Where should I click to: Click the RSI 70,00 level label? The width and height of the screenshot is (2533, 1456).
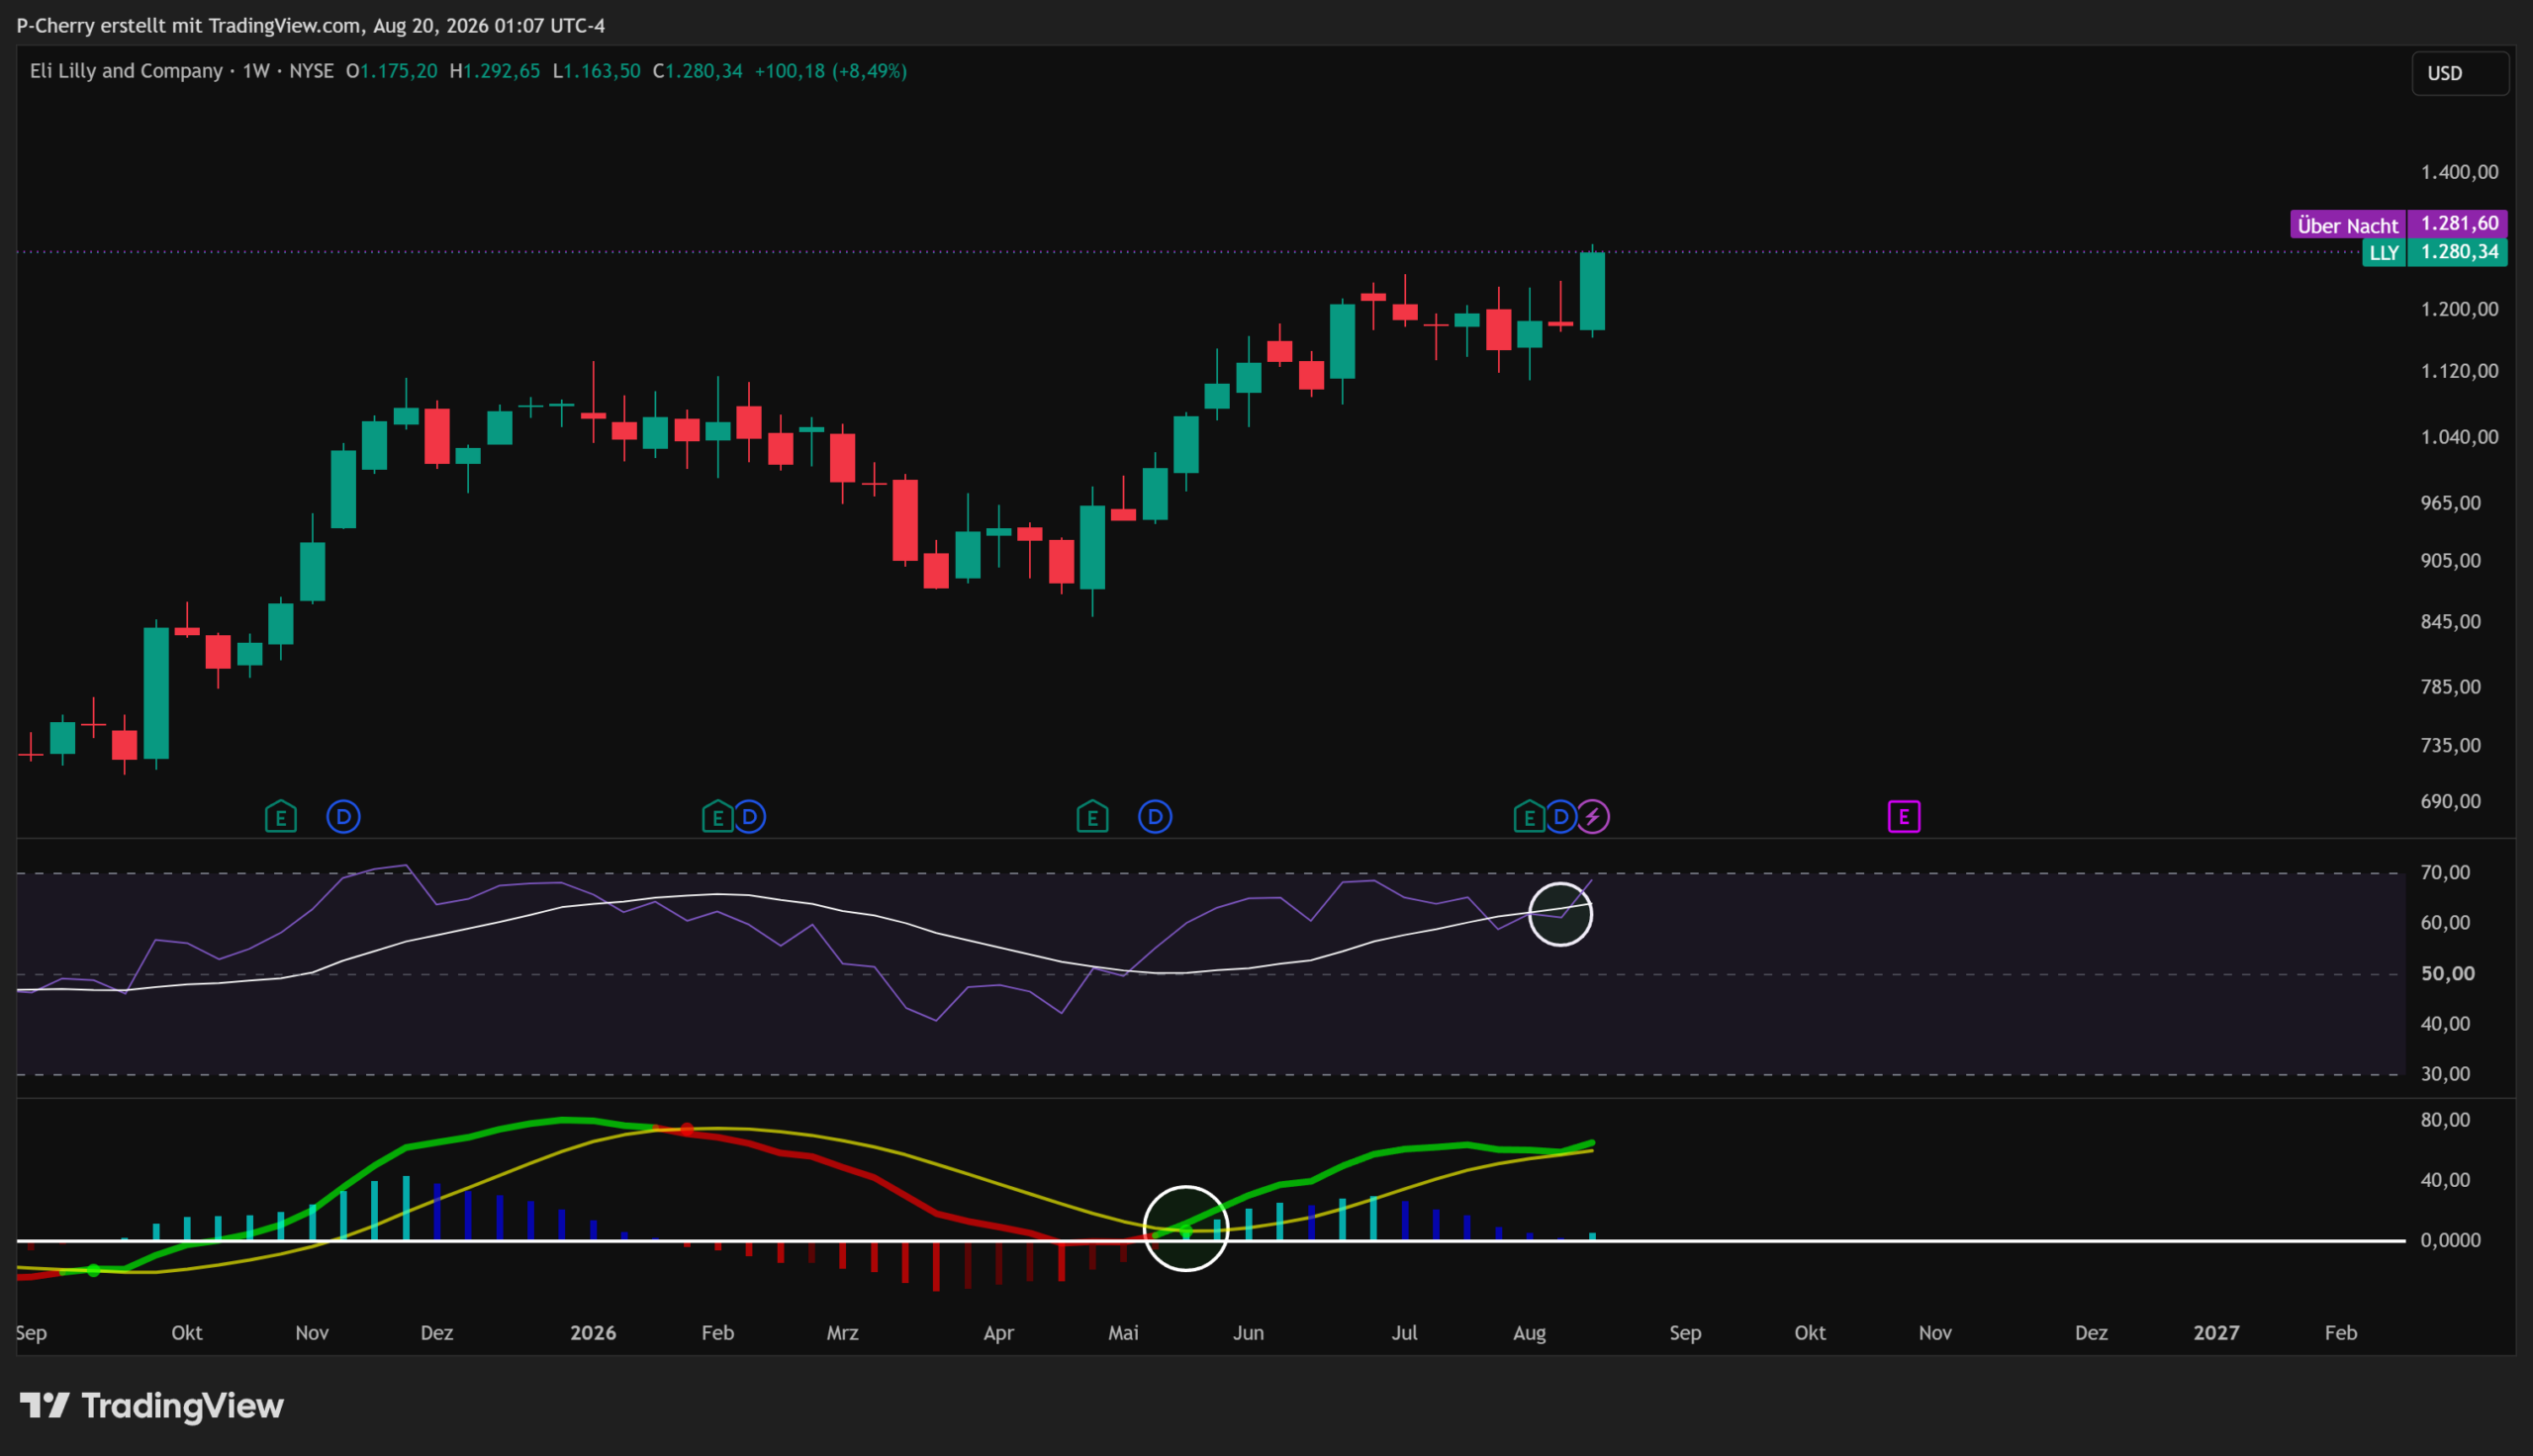point(2445,873)
